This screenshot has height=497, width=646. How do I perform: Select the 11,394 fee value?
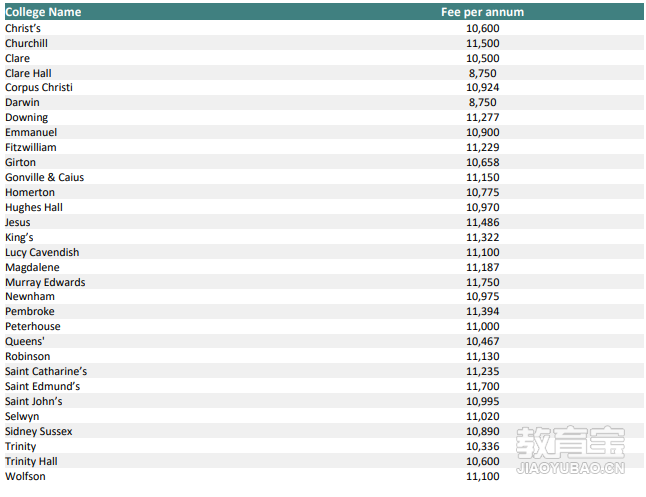pyautogui.click(x=482, y=312)
